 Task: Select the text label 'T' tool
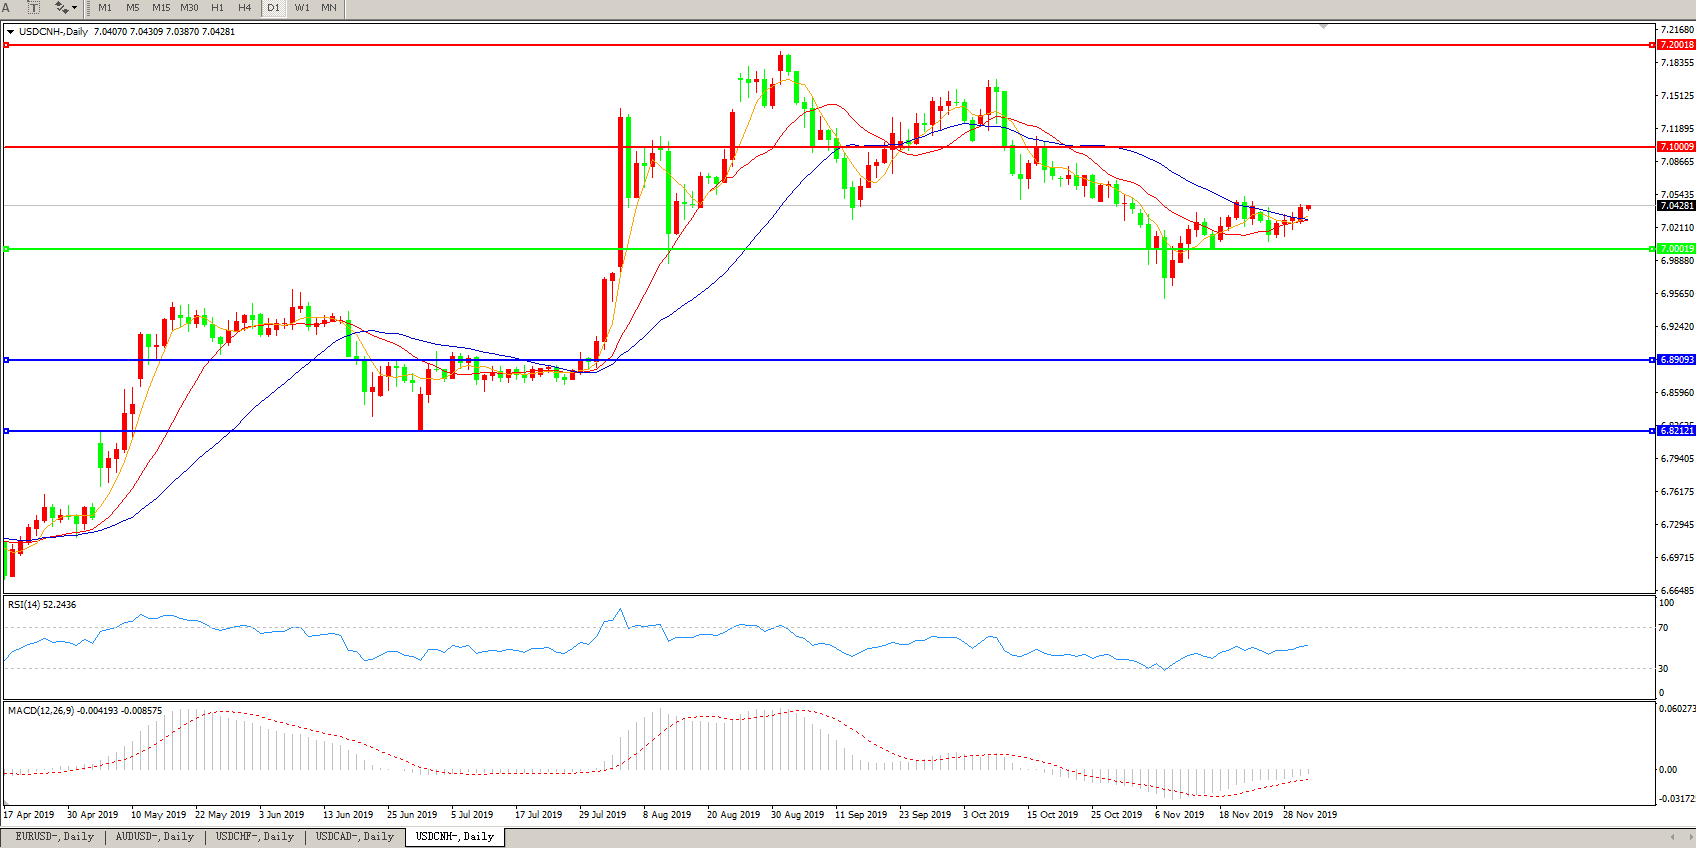pyautogui.click(x=33, y=7)
